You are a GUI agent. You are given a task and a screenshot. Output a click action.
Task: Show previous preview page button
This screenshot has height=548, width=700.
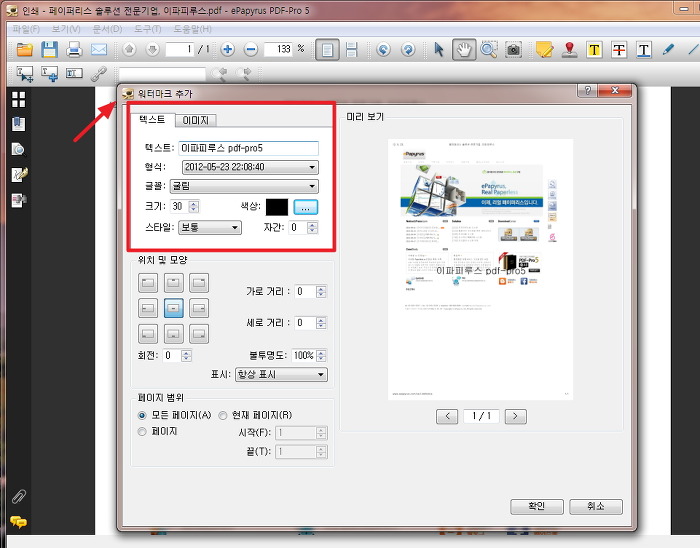point(447,416)
